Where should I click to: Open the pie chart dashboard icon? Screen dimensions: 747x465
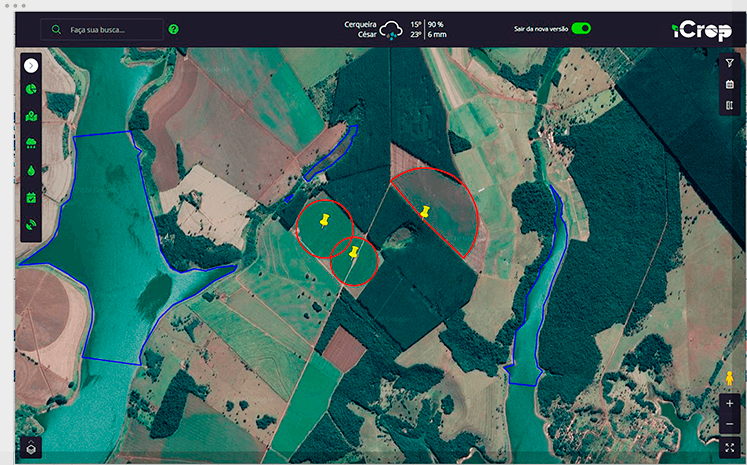coord(31,90)
